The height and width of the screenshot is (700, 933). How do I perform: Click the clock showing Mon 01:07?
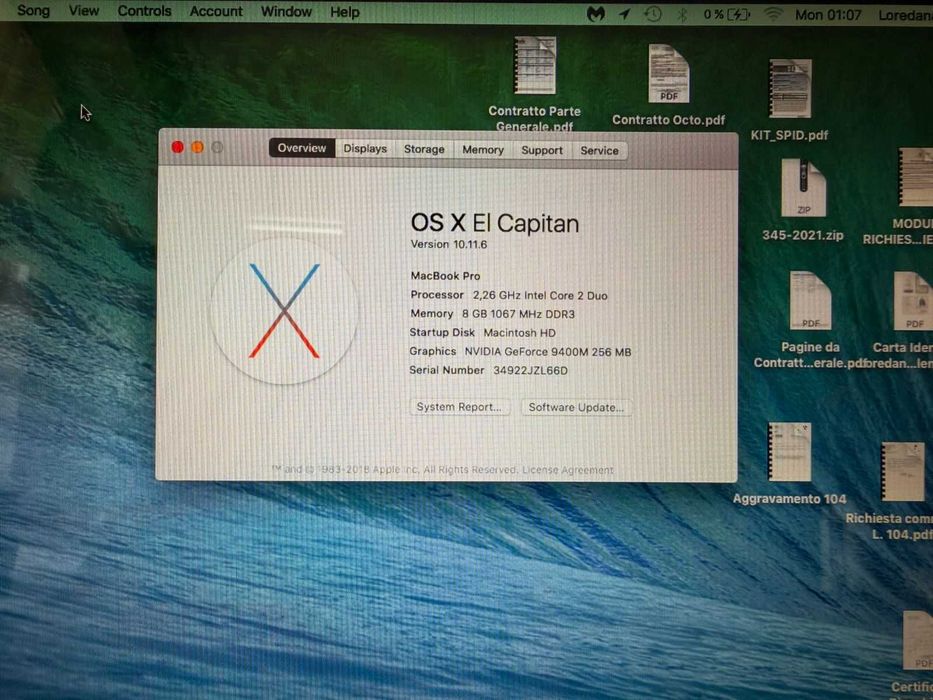tap(828, 15)
